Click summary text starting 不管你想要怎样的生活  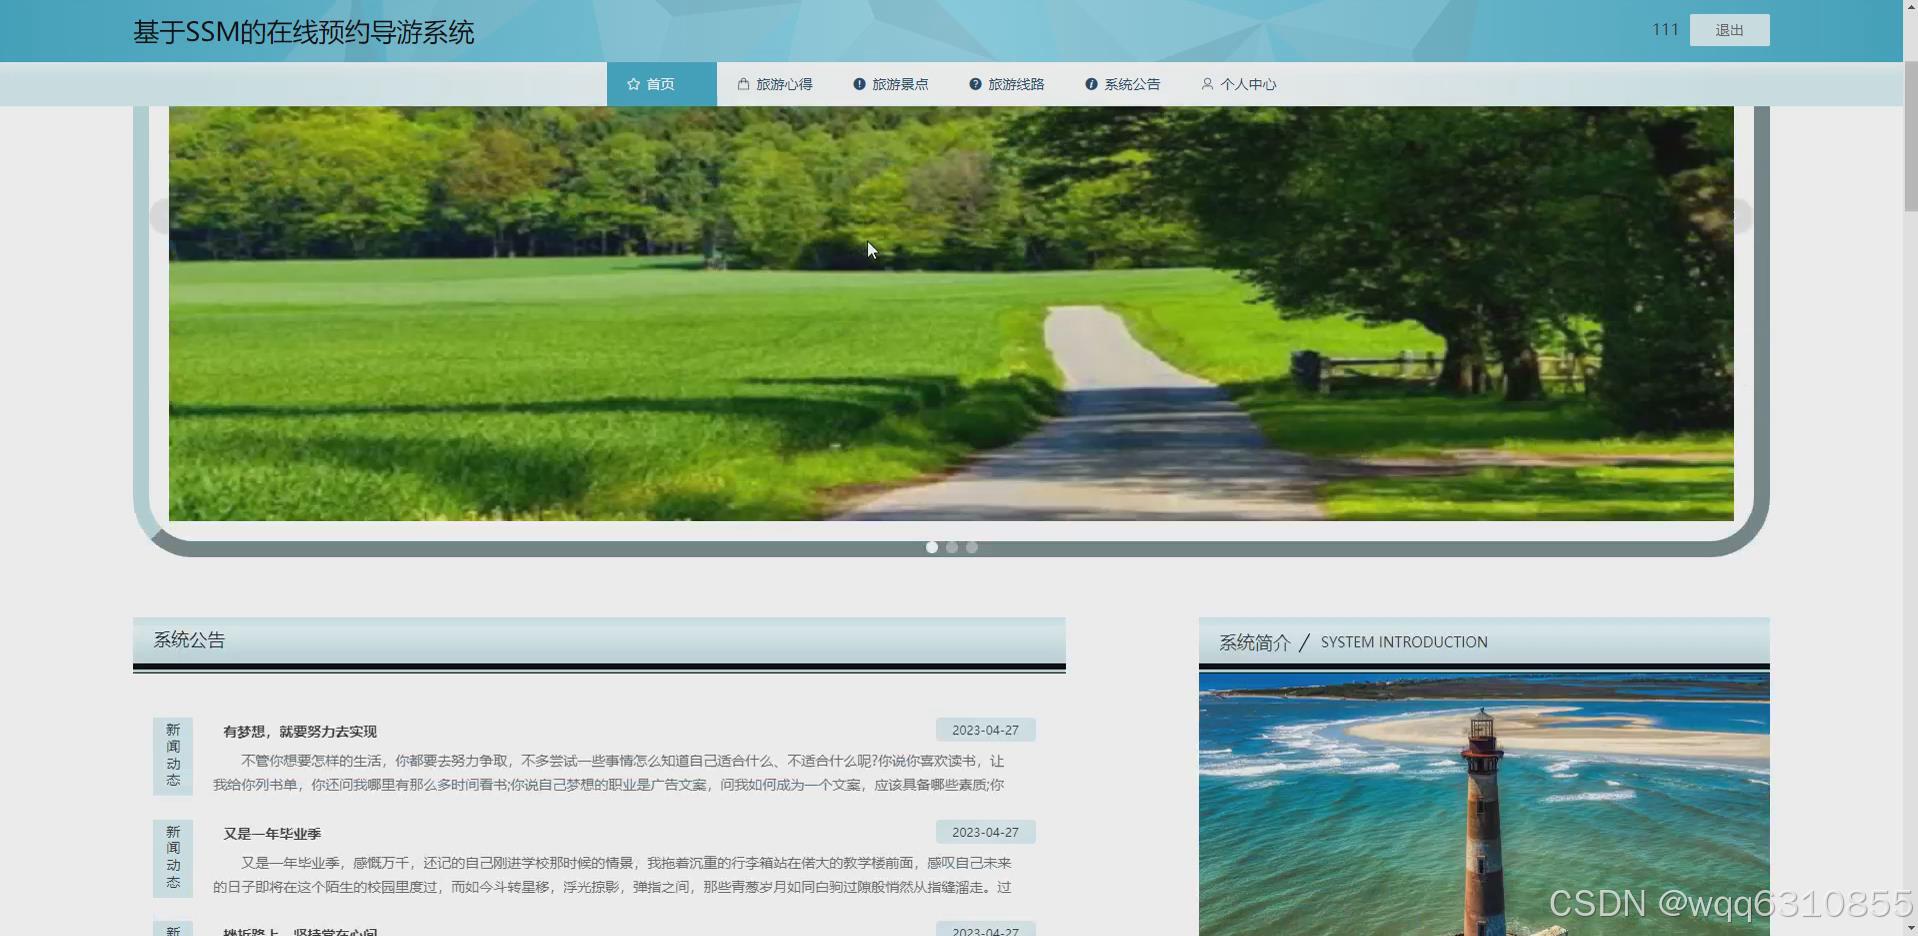tap(609, 773)
